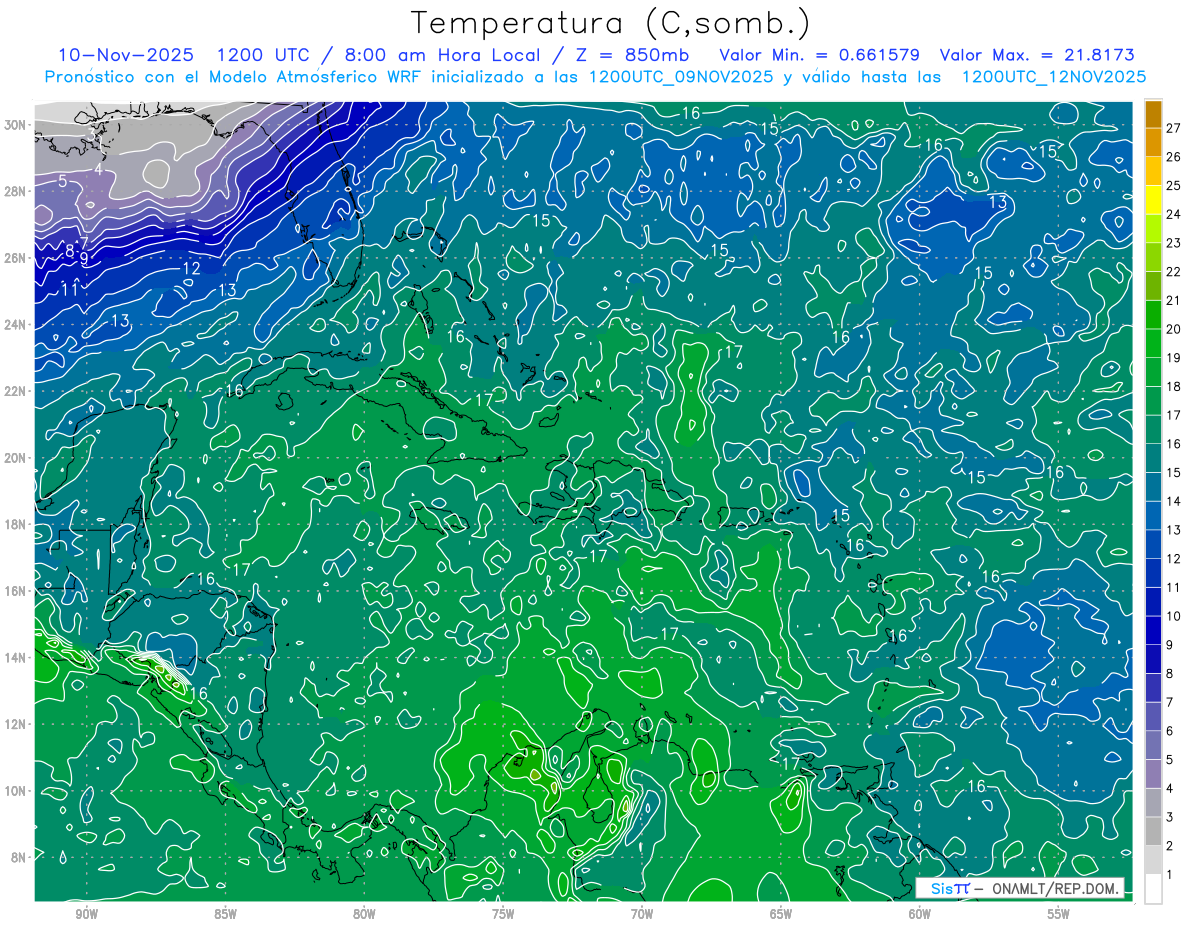
Task: Click the 16N latitude label
Action: [x=15, y=591]
